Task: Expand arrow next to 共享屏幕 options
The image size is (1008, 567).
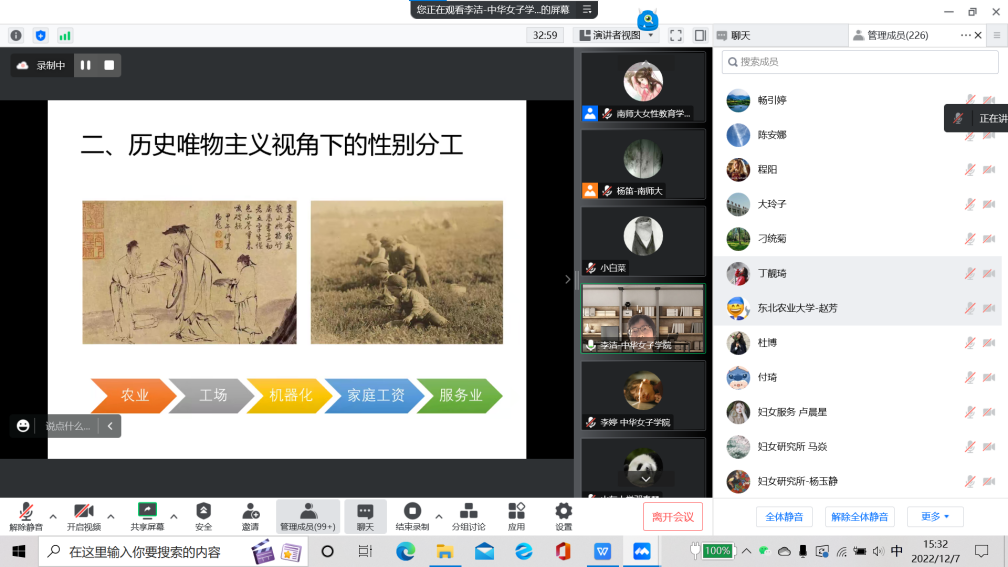Action: tap(174, 516)
